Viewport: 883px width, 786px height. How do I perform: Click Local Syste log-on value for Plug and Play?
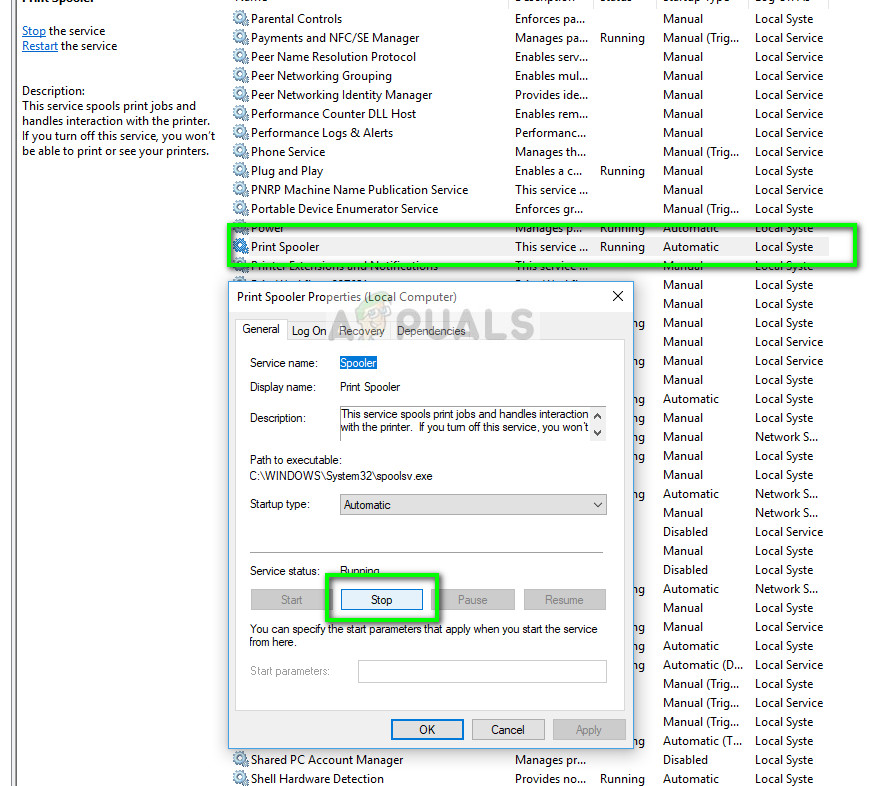[784, 171]
